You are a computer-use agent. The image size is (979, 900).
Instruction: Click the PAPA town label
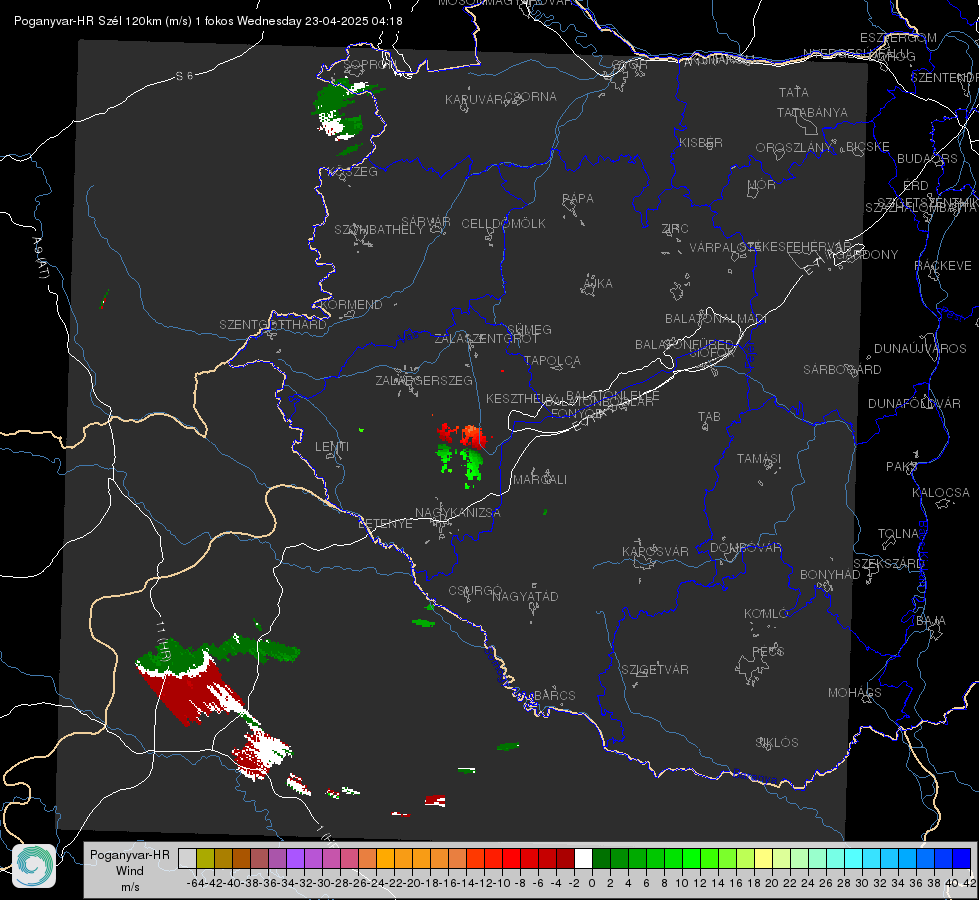(578, 199)
